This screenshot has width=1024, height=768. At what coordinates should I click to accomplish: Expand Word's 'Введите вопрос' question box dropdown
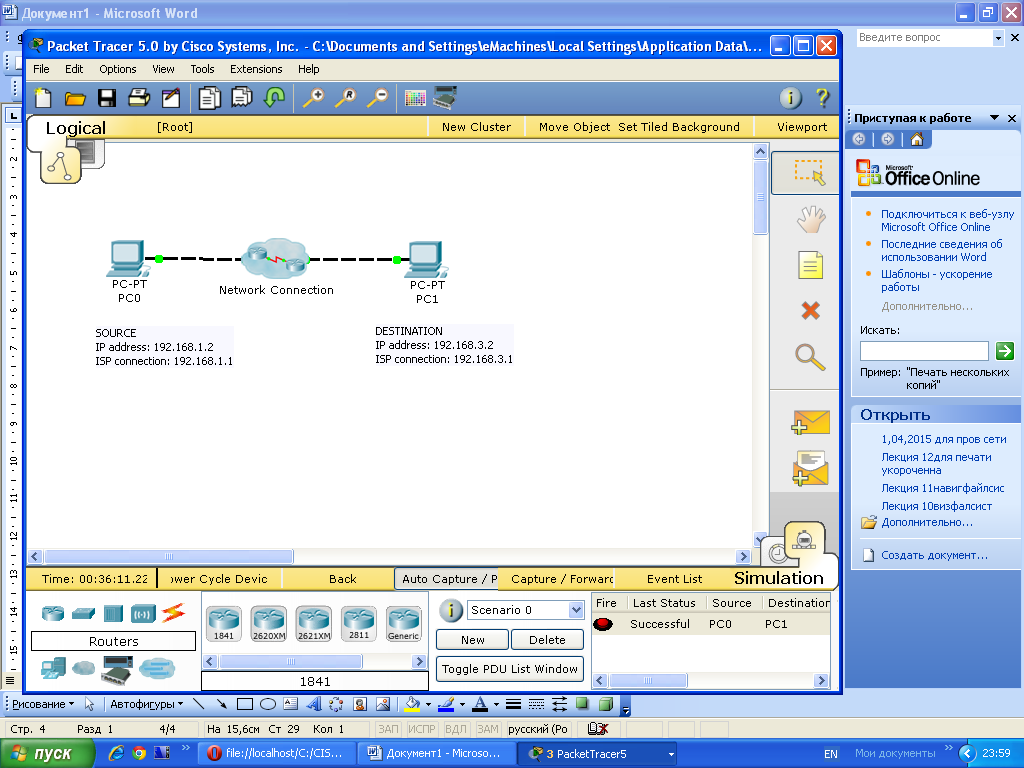[997, 38]
